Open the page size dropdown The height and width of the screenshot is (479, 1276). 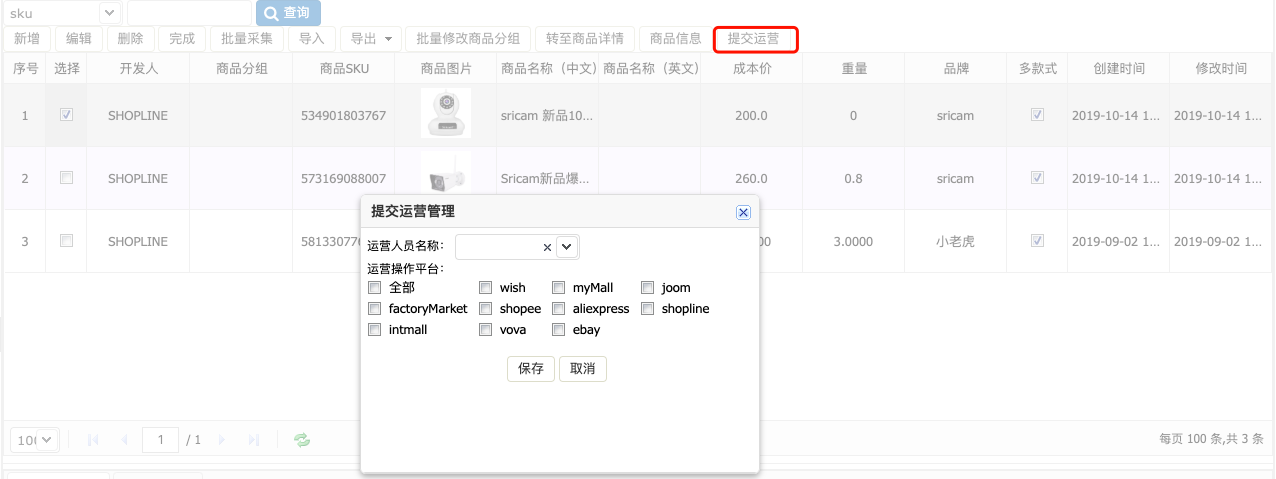click(x=48, y=440)
